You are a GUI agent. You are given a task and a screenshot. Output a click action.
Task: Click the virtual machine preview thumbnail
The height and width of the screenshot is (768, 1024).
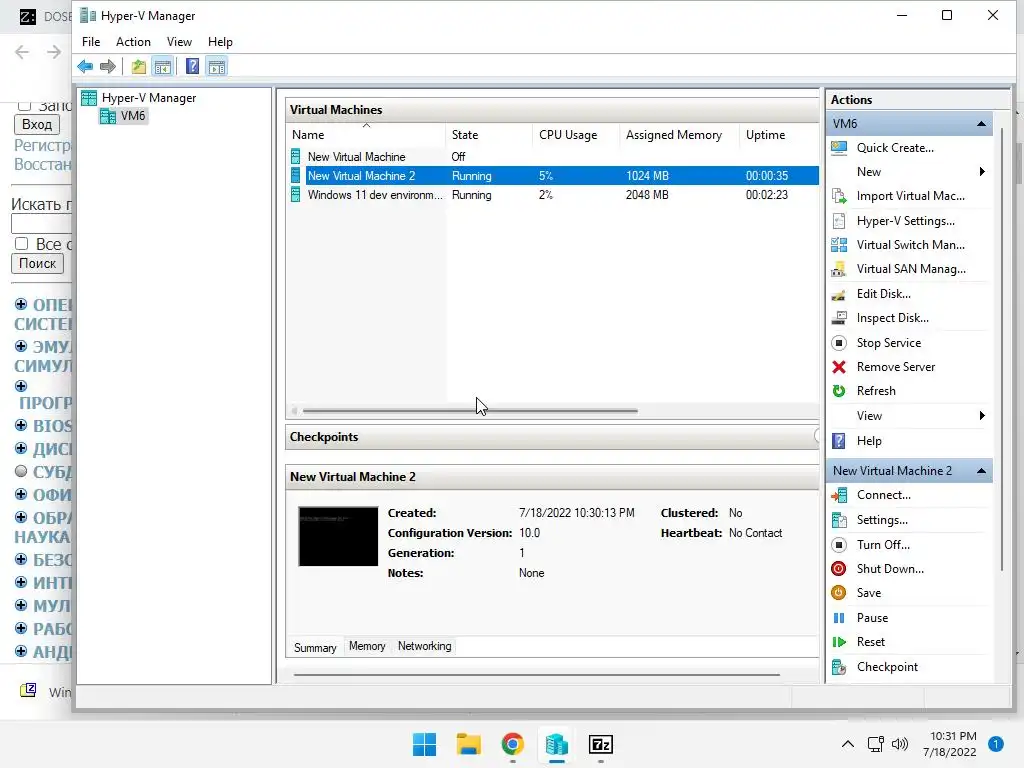coord(338,536)
